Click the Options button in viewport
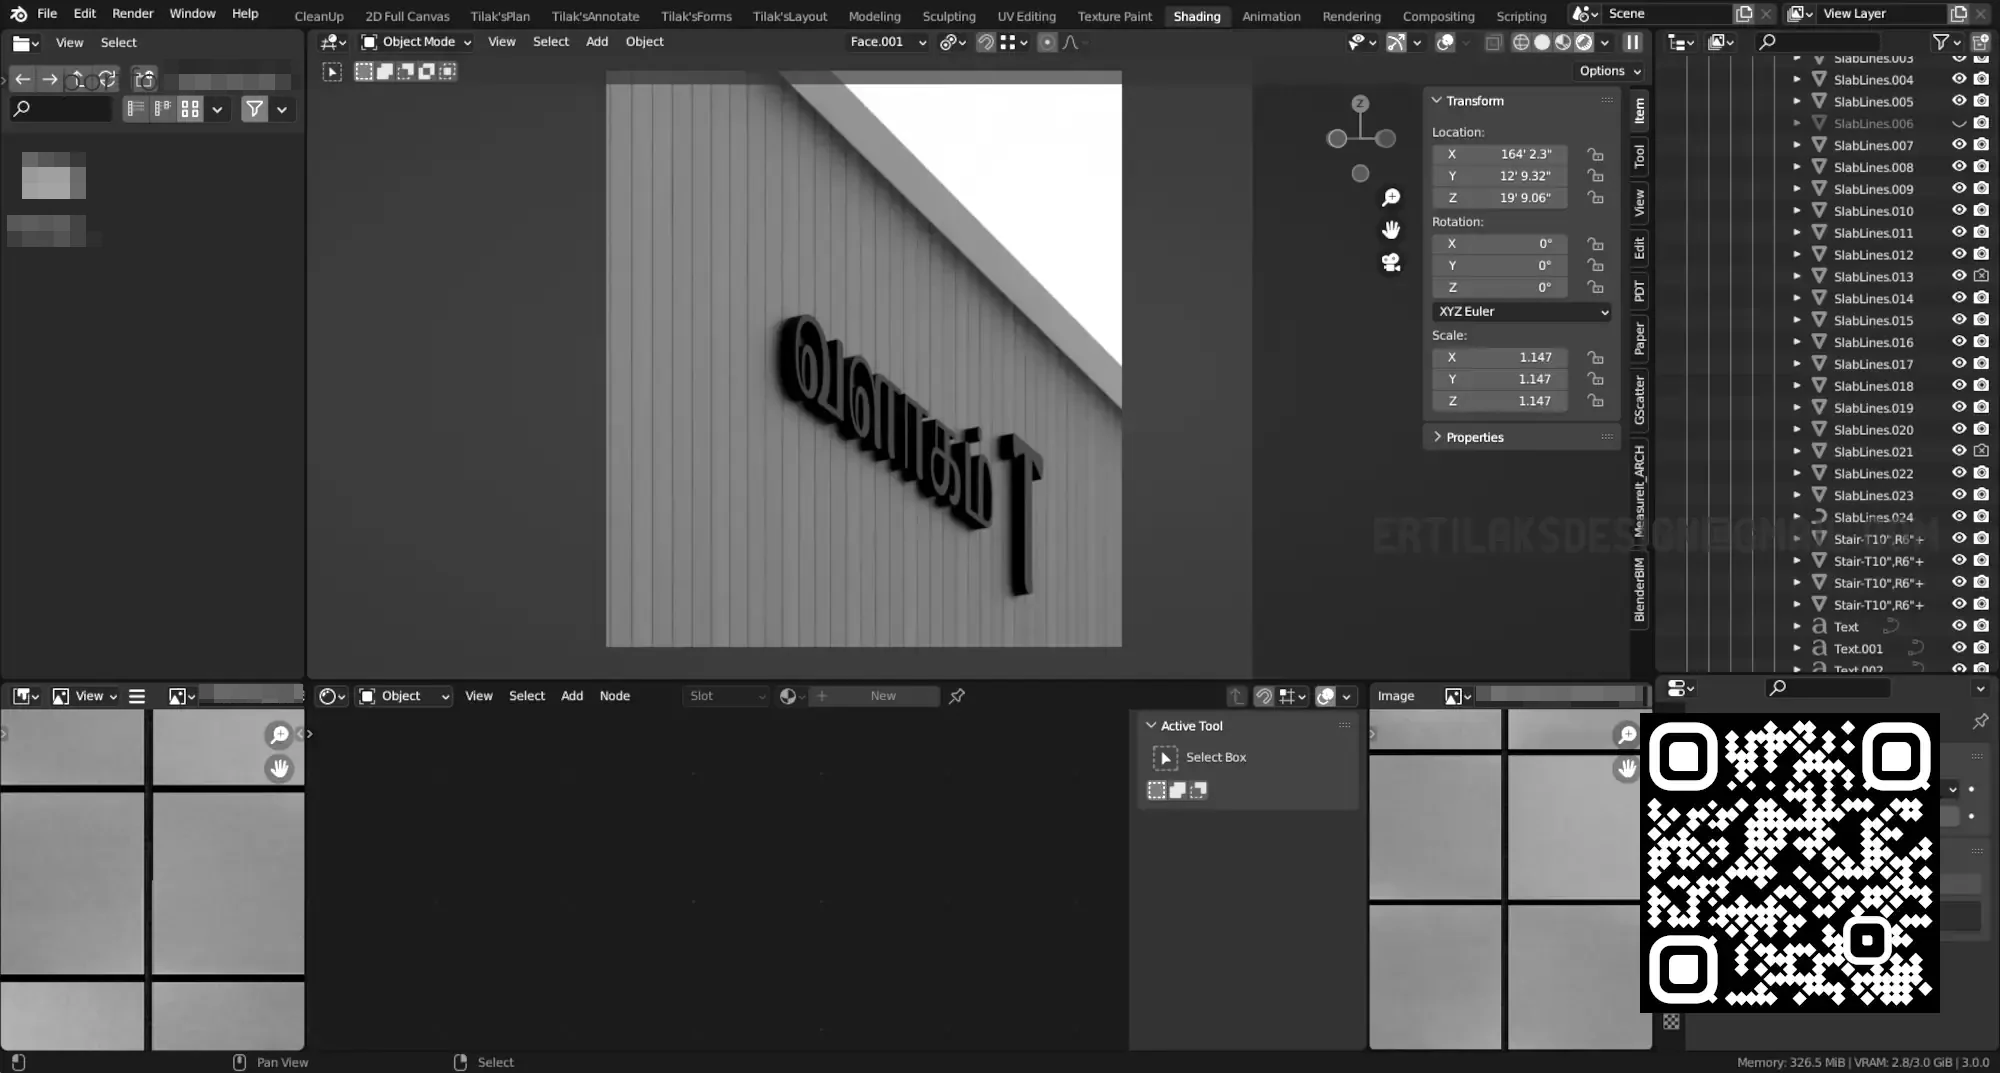The image size is (2000, 1073). pos(1609,71)
